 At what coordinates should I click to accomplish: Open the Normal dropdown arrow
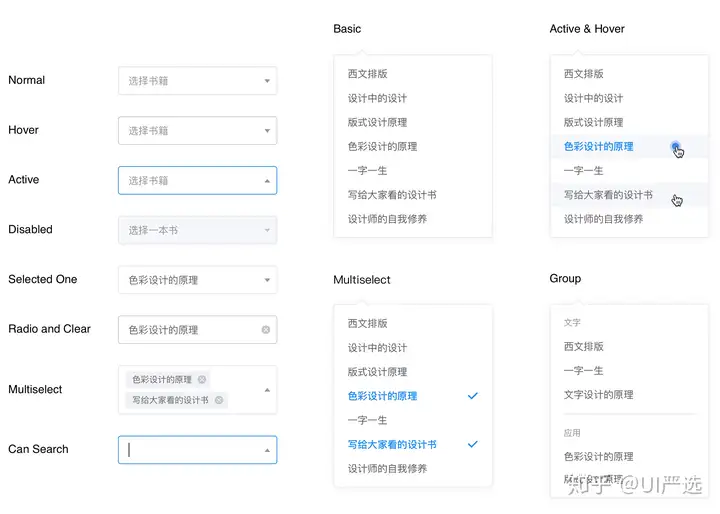[267, 81]
